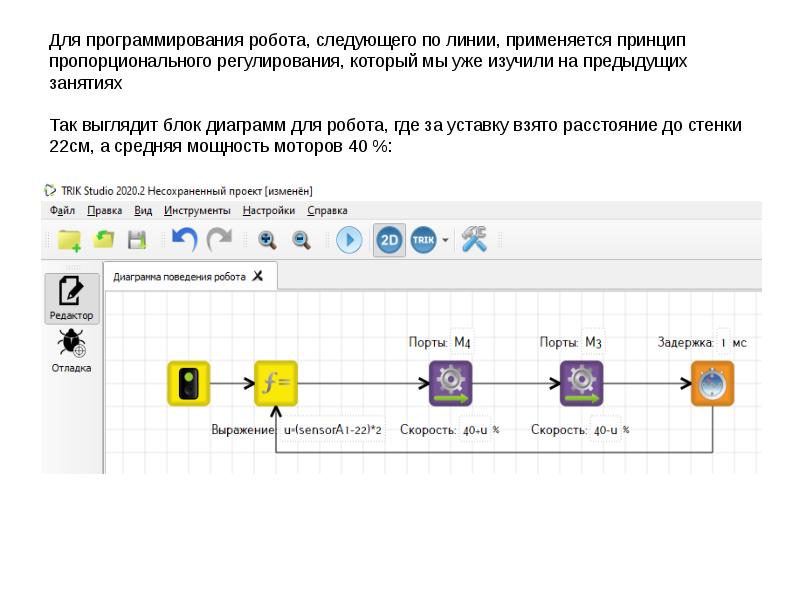This screenshot has width=800, height=600.
Task: Open the settings wrench tools icon
Action: pyautogui.click(x=473, y=240)
